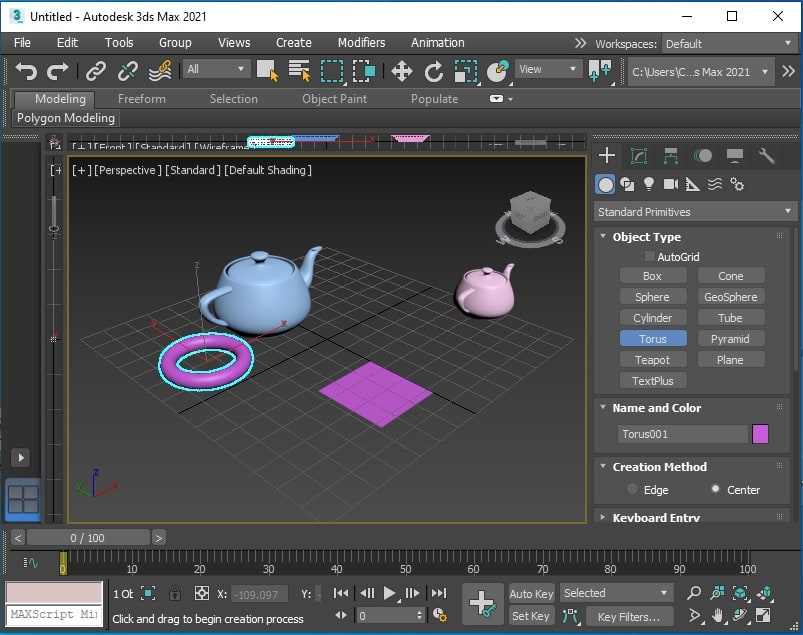The height and width of the screenshot is (635, 803).
Task: Open the Standard Primitives dropdown
Action: 694,211
